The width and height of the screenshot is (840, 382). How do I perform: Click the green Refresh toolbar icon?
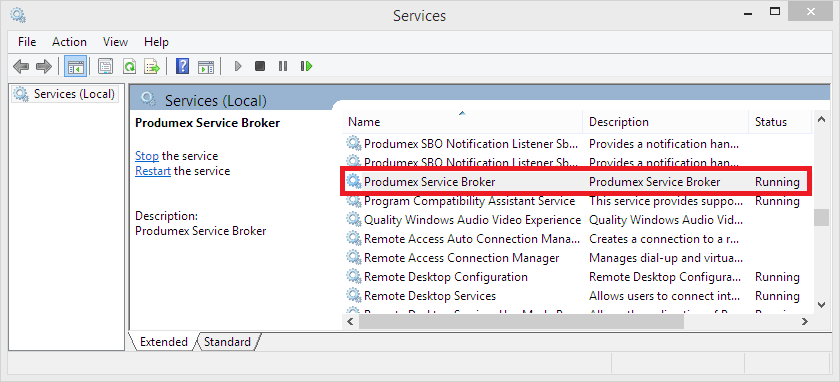pos(130,66)
